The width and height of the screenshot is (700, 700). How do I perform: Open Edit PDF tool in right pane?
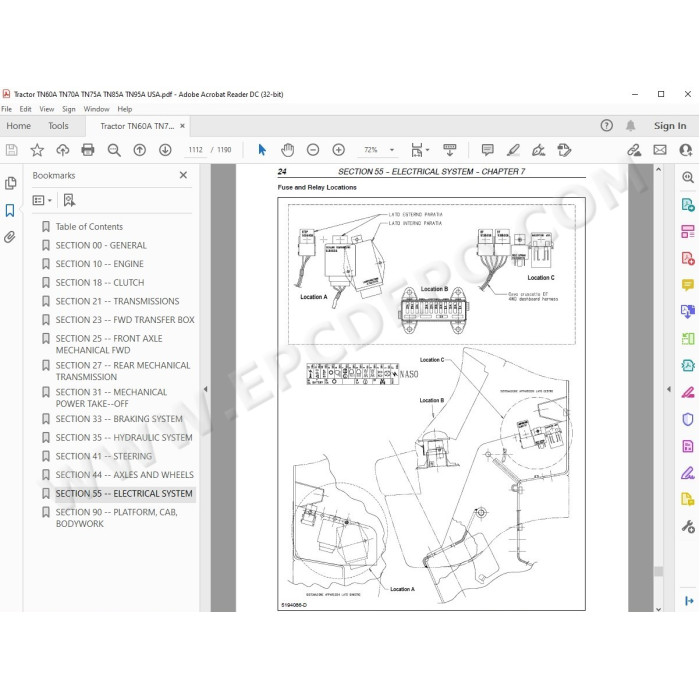pos(688,231)
